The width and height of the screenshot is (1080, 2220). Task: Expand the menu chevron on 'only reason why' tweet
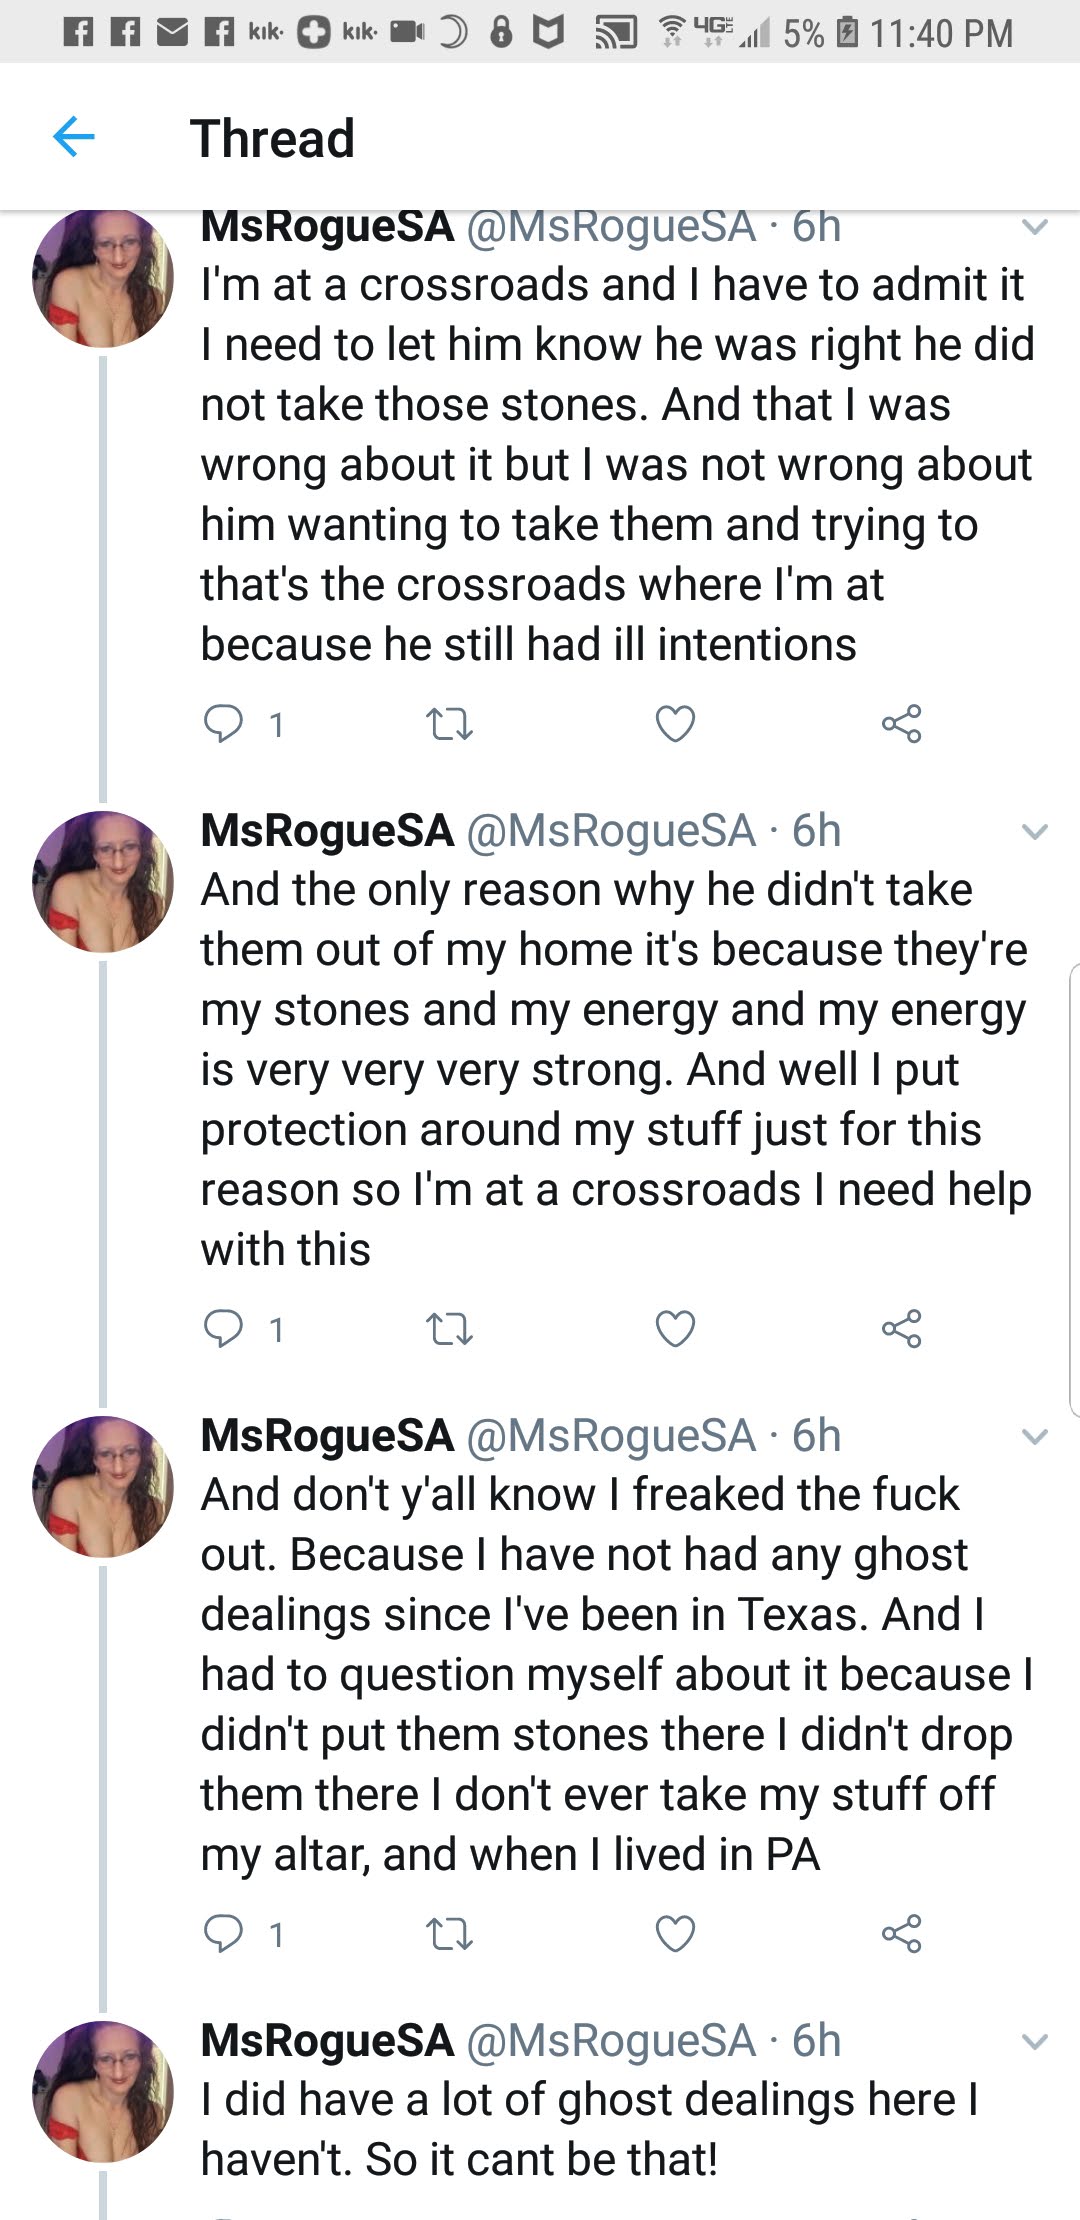coord(1035,831)
